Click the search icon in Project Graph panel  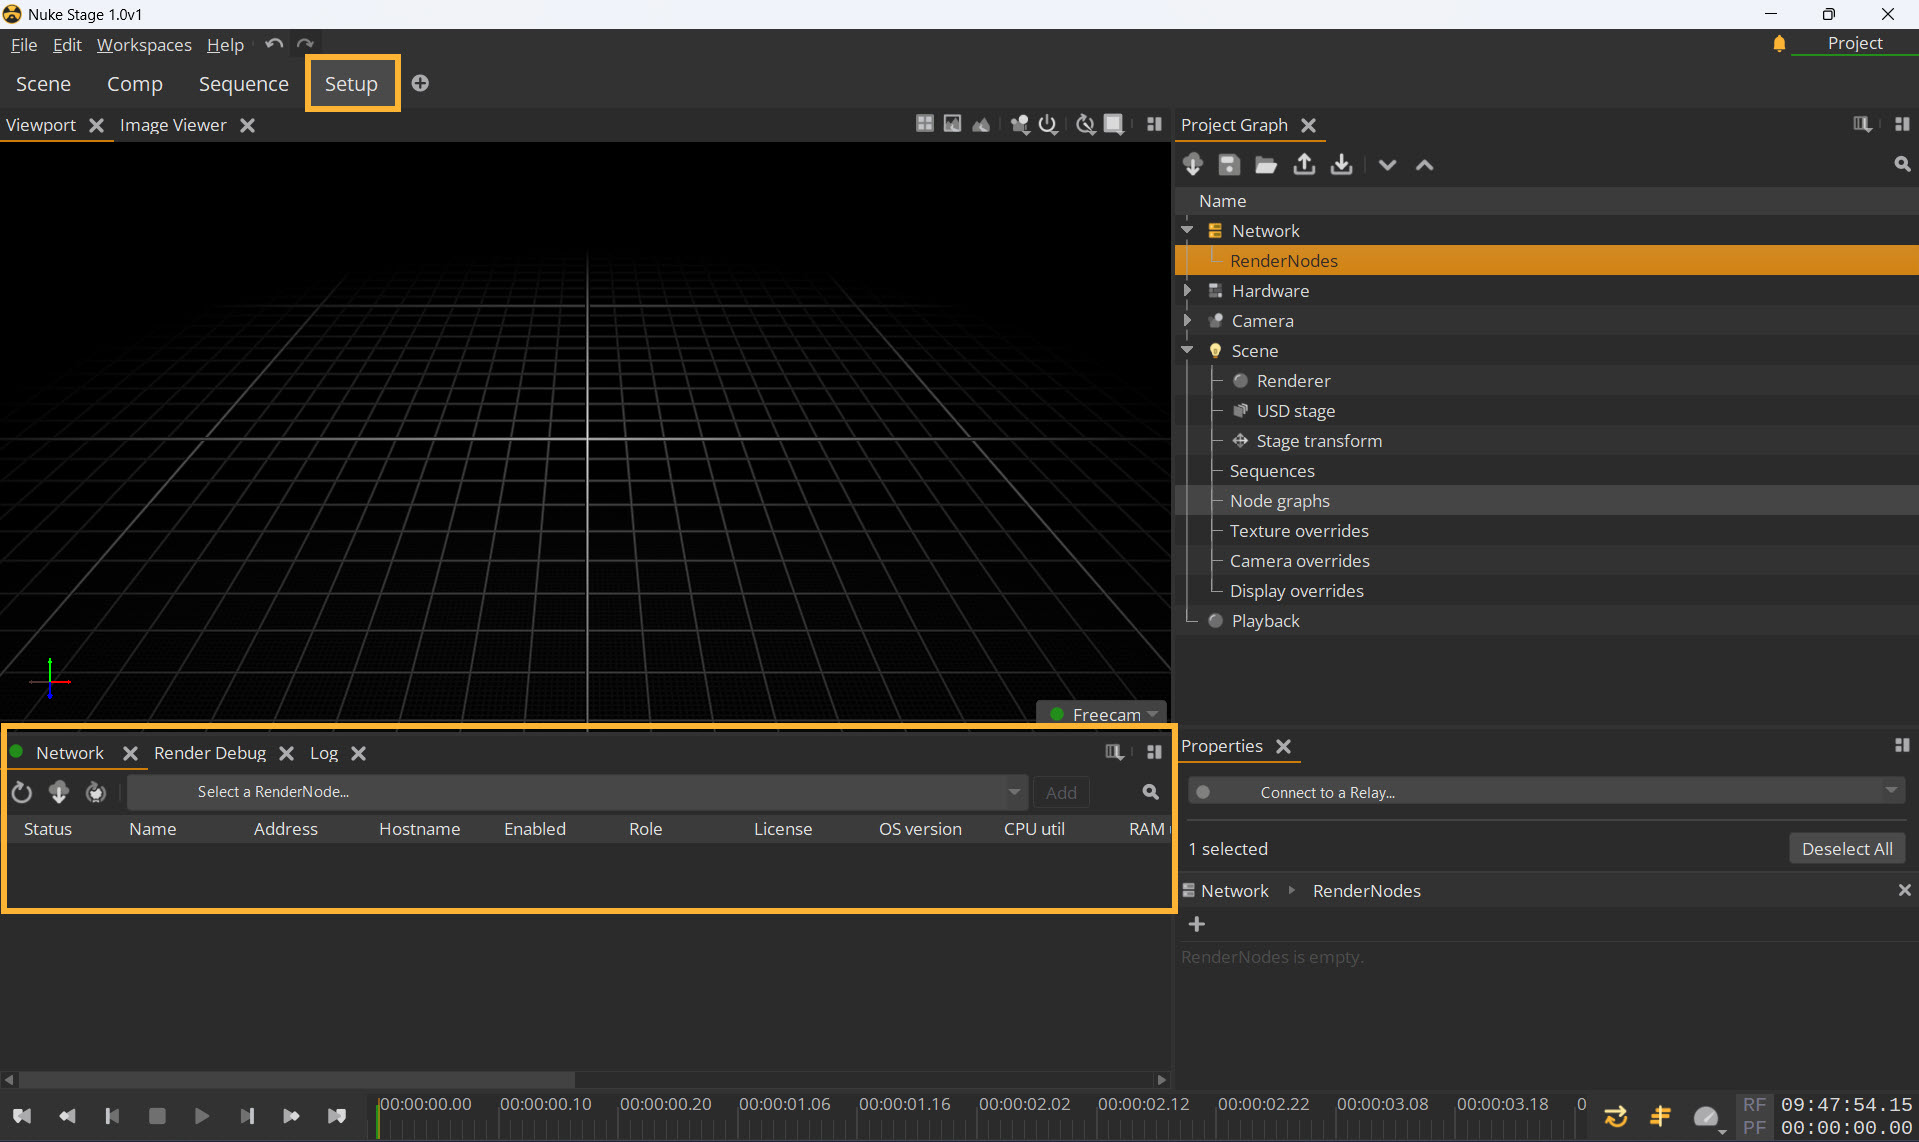(x=1901, y=165)
